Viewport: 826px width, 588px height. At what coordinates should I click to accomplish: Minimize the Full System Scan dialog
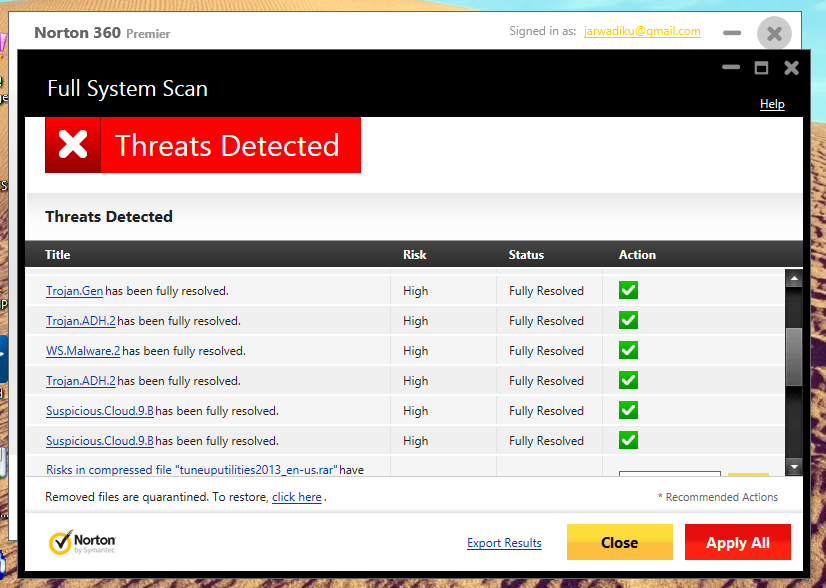click(731, 68)
